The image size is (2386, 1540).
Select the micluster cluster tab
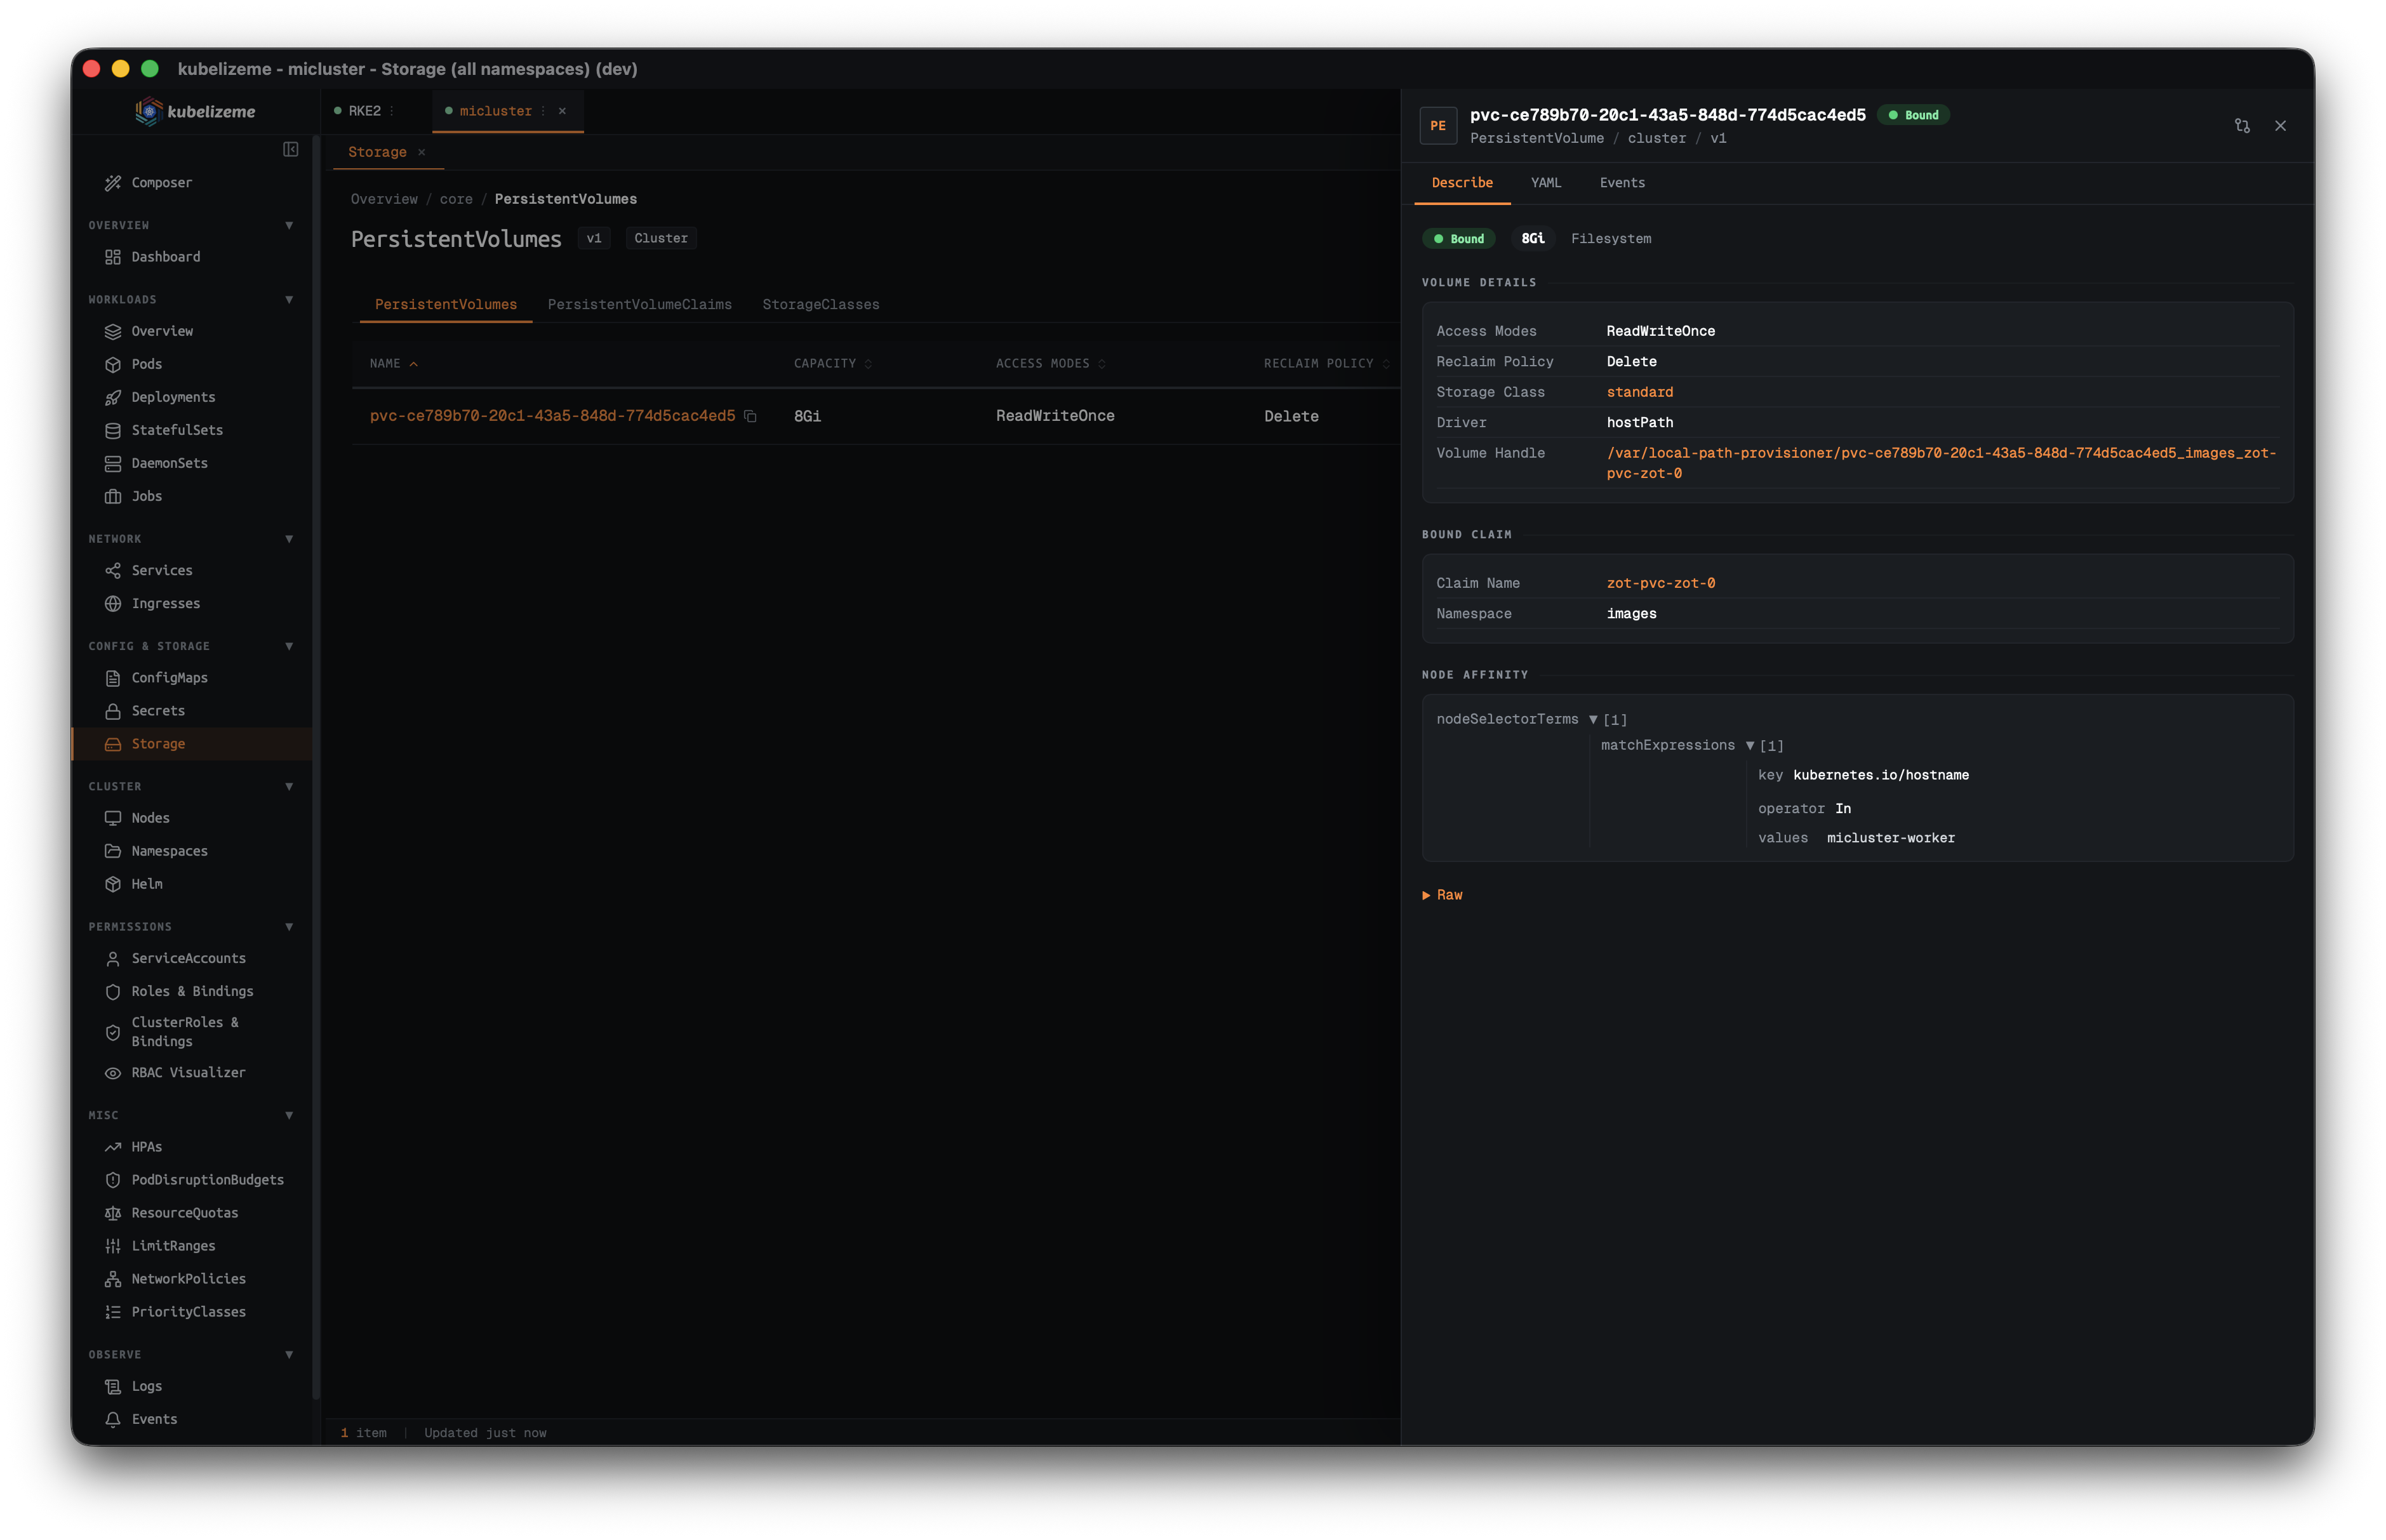tap(496, 111)
